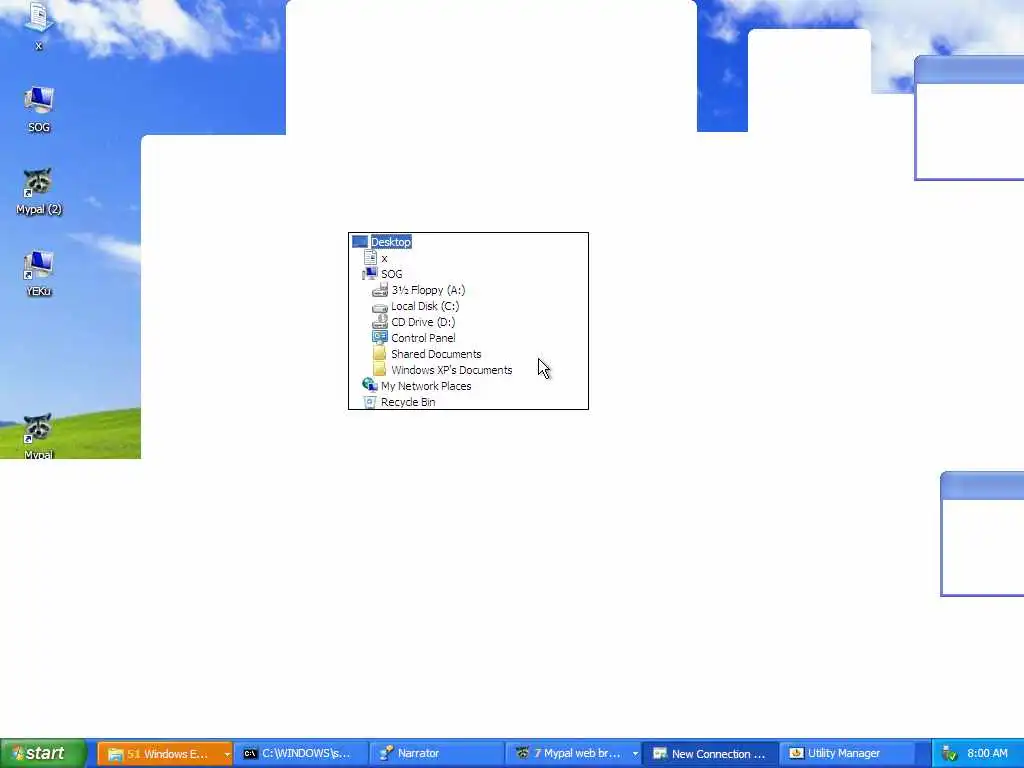Click the floppy drive icon in the tree

coord(380,290)
